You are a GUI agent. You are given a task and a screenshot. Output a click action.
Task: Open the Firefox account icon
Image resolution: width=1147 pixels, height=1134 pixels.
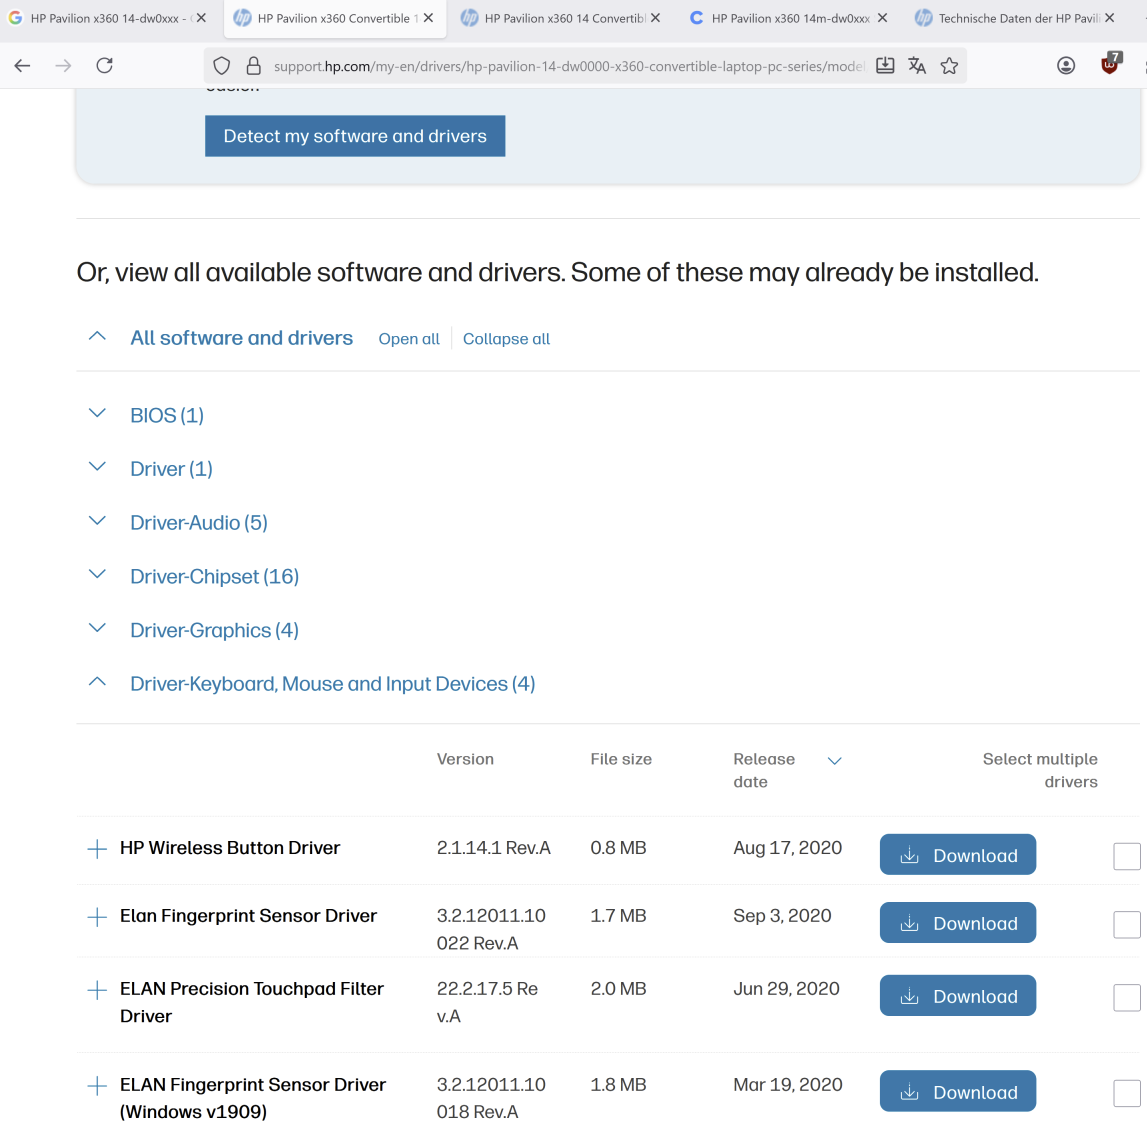click(x=1066, y=66)
